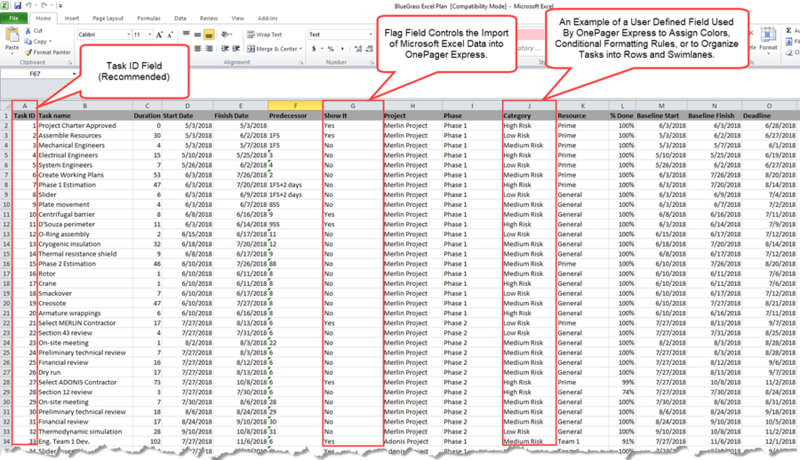Click the Select All corner button
Image resolution: width=800 pixels, height=460 pixels.
(x=6, y=106)
